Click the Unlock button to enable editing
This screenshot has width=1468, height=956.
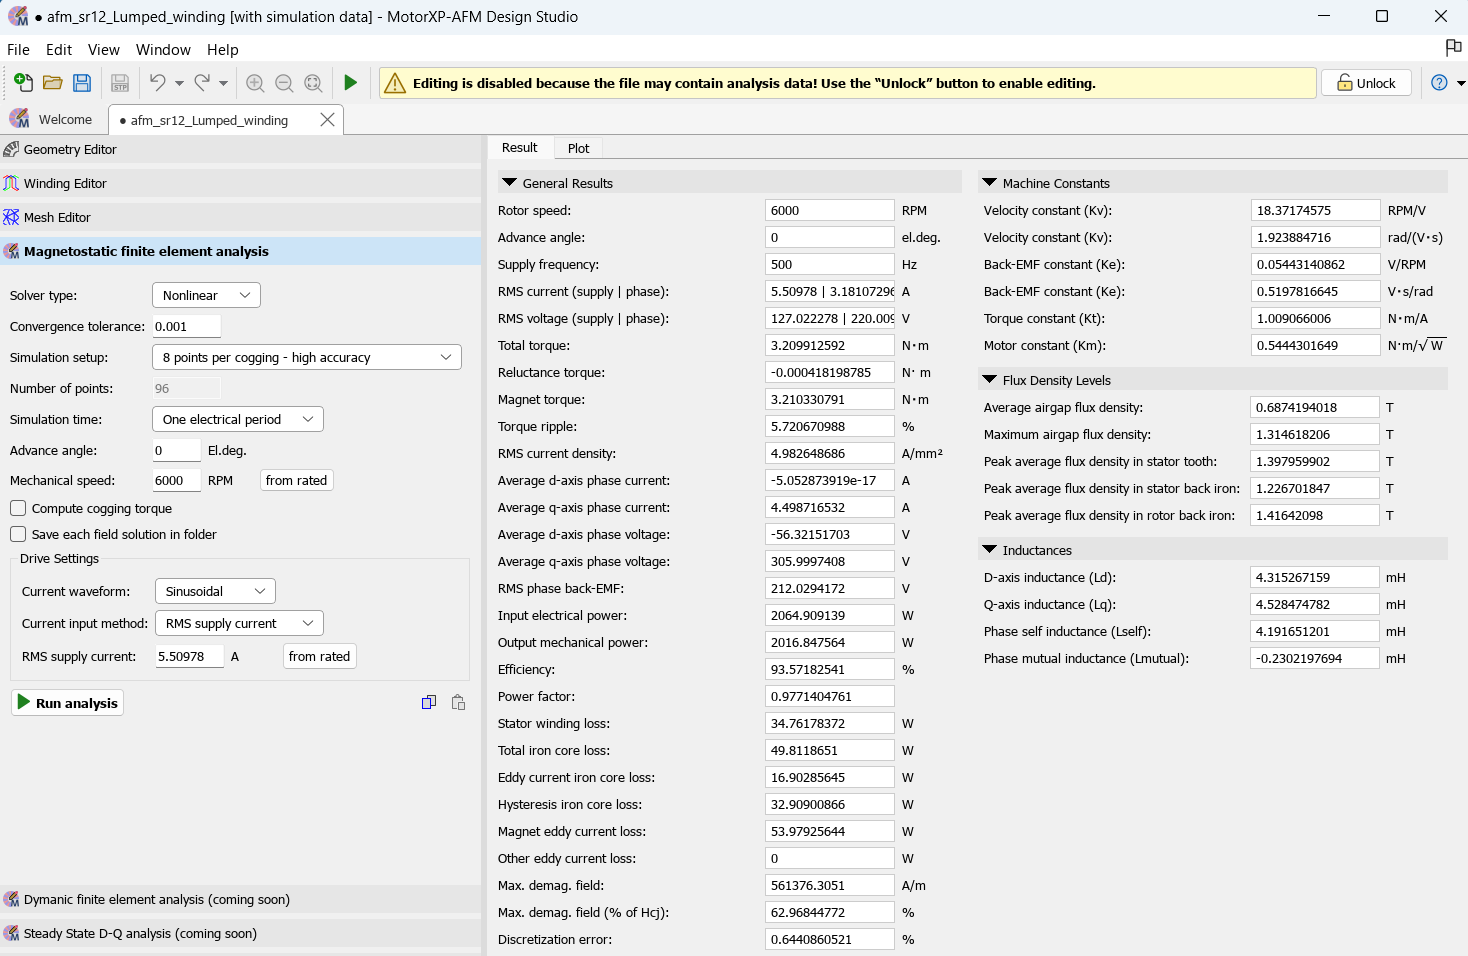coord(1366,83)
